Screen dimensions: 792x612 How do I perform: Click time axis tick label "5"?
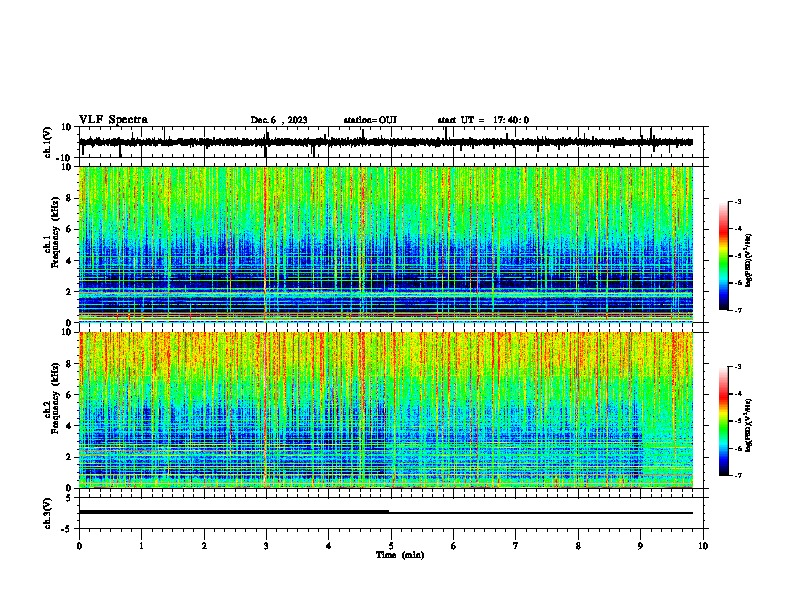(x=391, y=546)
